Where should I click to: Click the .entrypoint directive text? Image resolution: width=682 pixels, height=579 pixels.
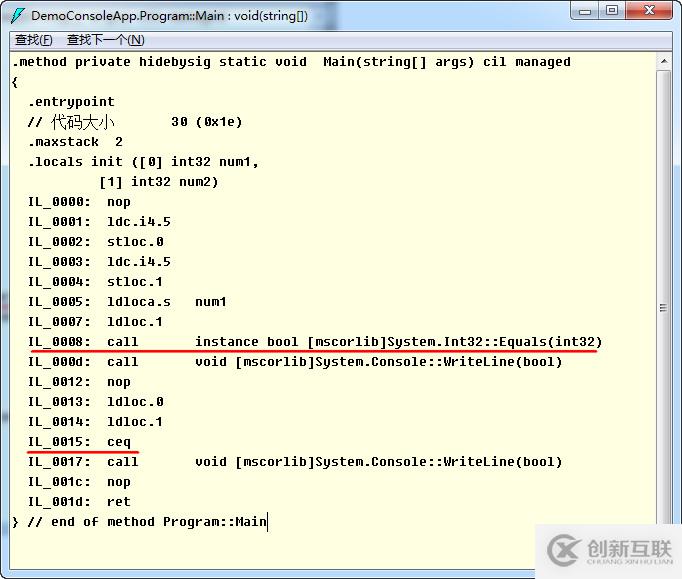[71, 102]
